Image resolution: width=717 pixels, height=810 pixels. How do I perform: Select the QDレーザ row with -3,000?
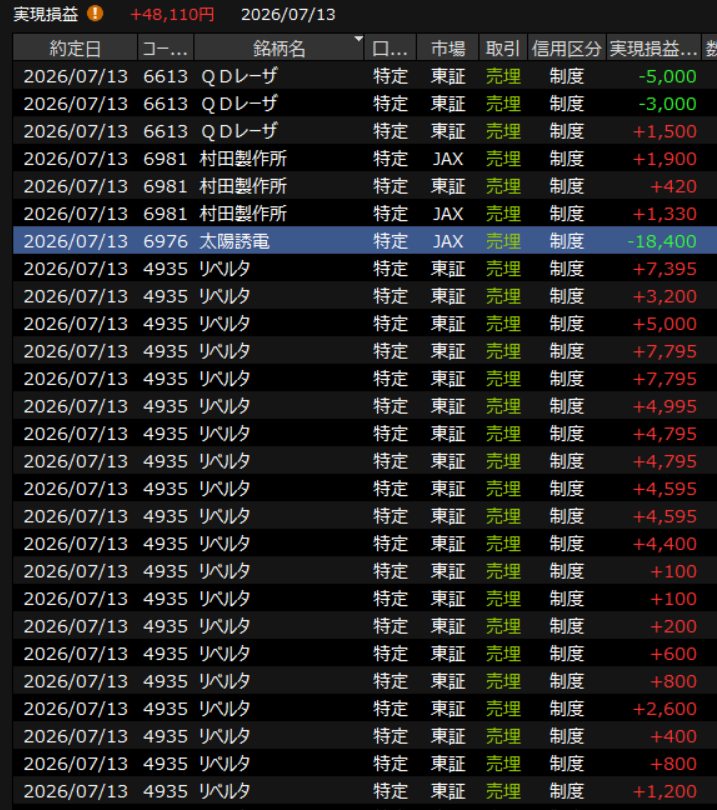click(x=365, y=104)
